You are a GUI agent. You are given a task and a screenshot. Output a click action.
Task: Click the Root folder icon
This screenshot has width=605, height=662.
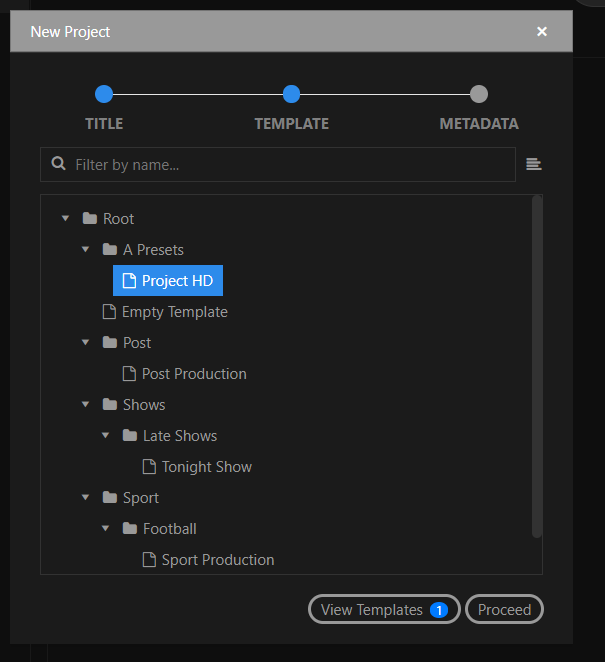[x=90, y=218]
